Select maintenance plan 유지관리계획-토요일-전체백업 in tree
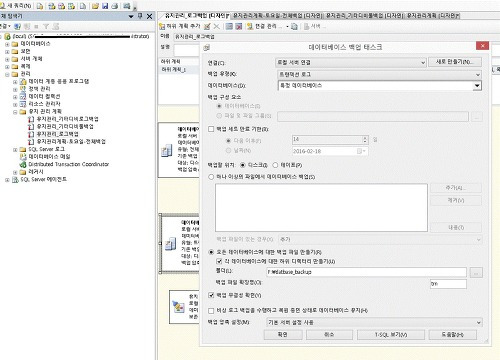 click(71, 142)
